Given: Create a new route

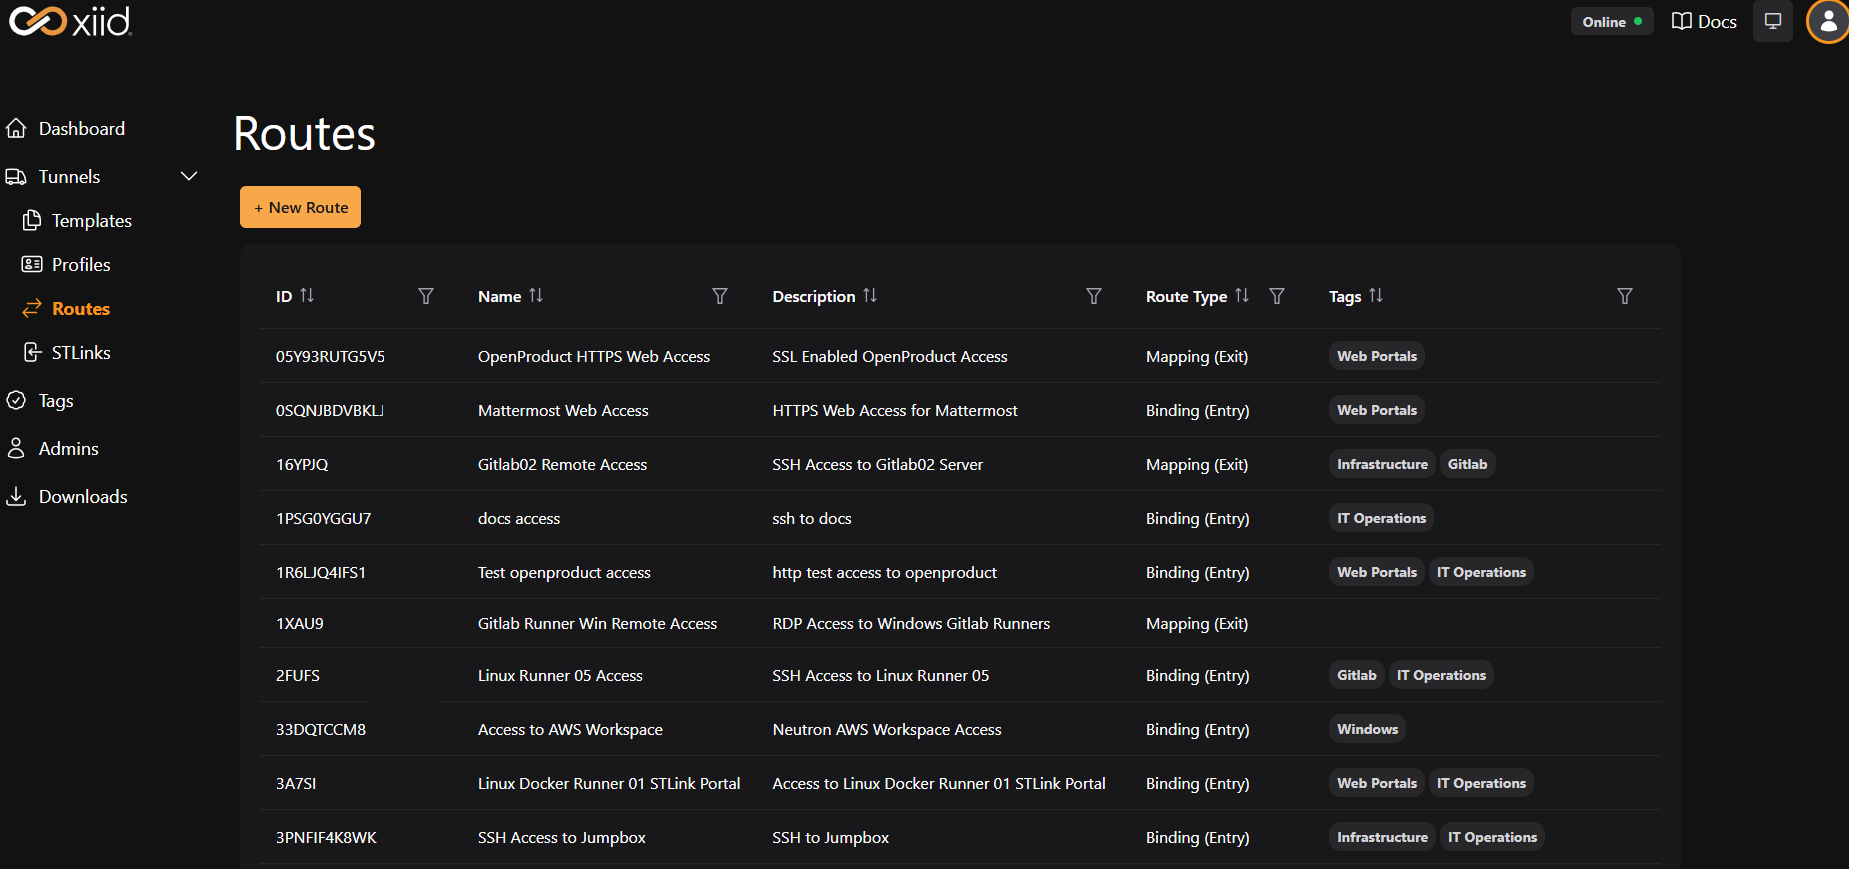Looking at the screenshot, I should coord(300,207).
